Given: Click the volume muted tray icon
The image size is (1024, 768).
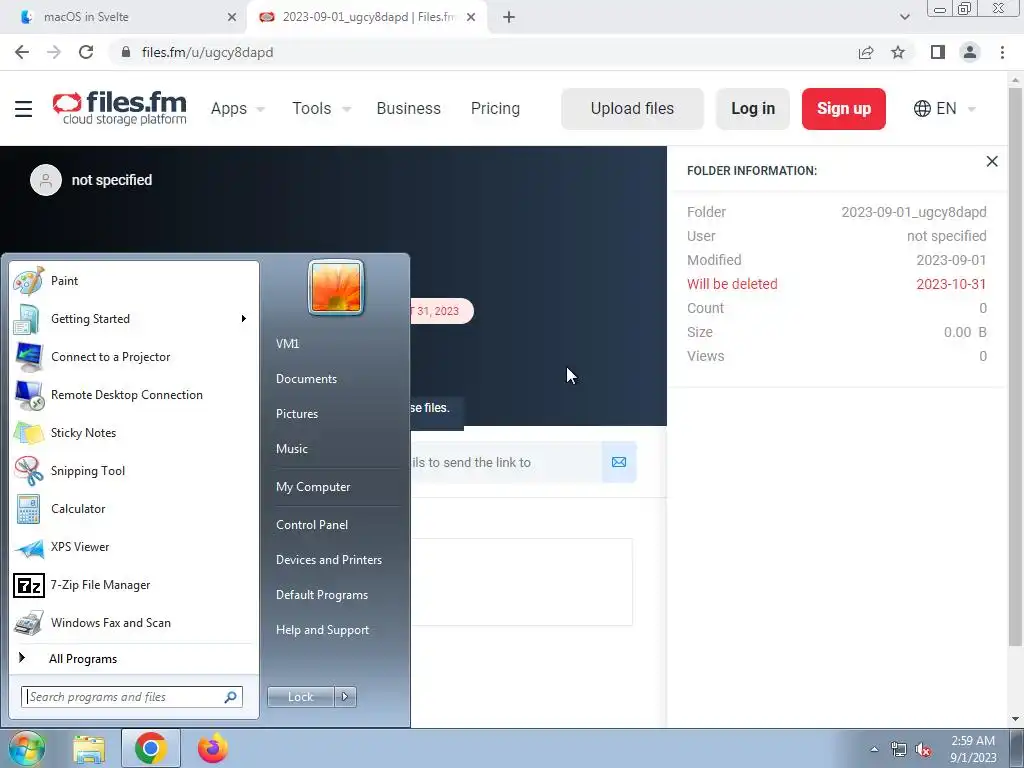Looking at the screenshot, I should 923,750.
